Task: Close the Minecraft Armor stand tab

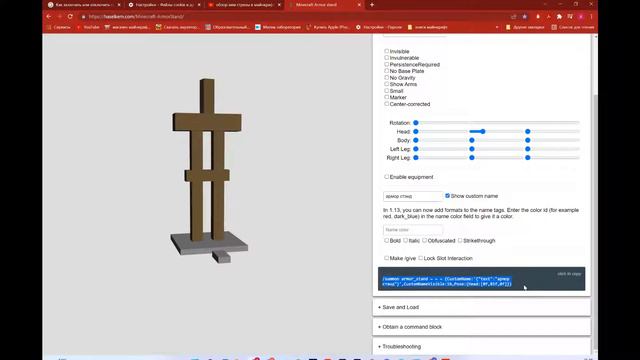Action: pos(359,5)
